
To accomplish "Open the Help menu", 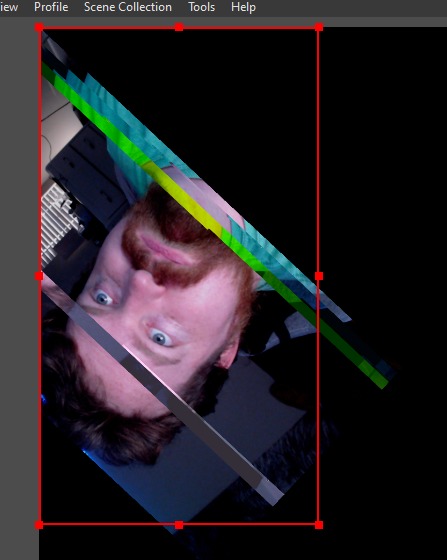I will click(243, 7).
